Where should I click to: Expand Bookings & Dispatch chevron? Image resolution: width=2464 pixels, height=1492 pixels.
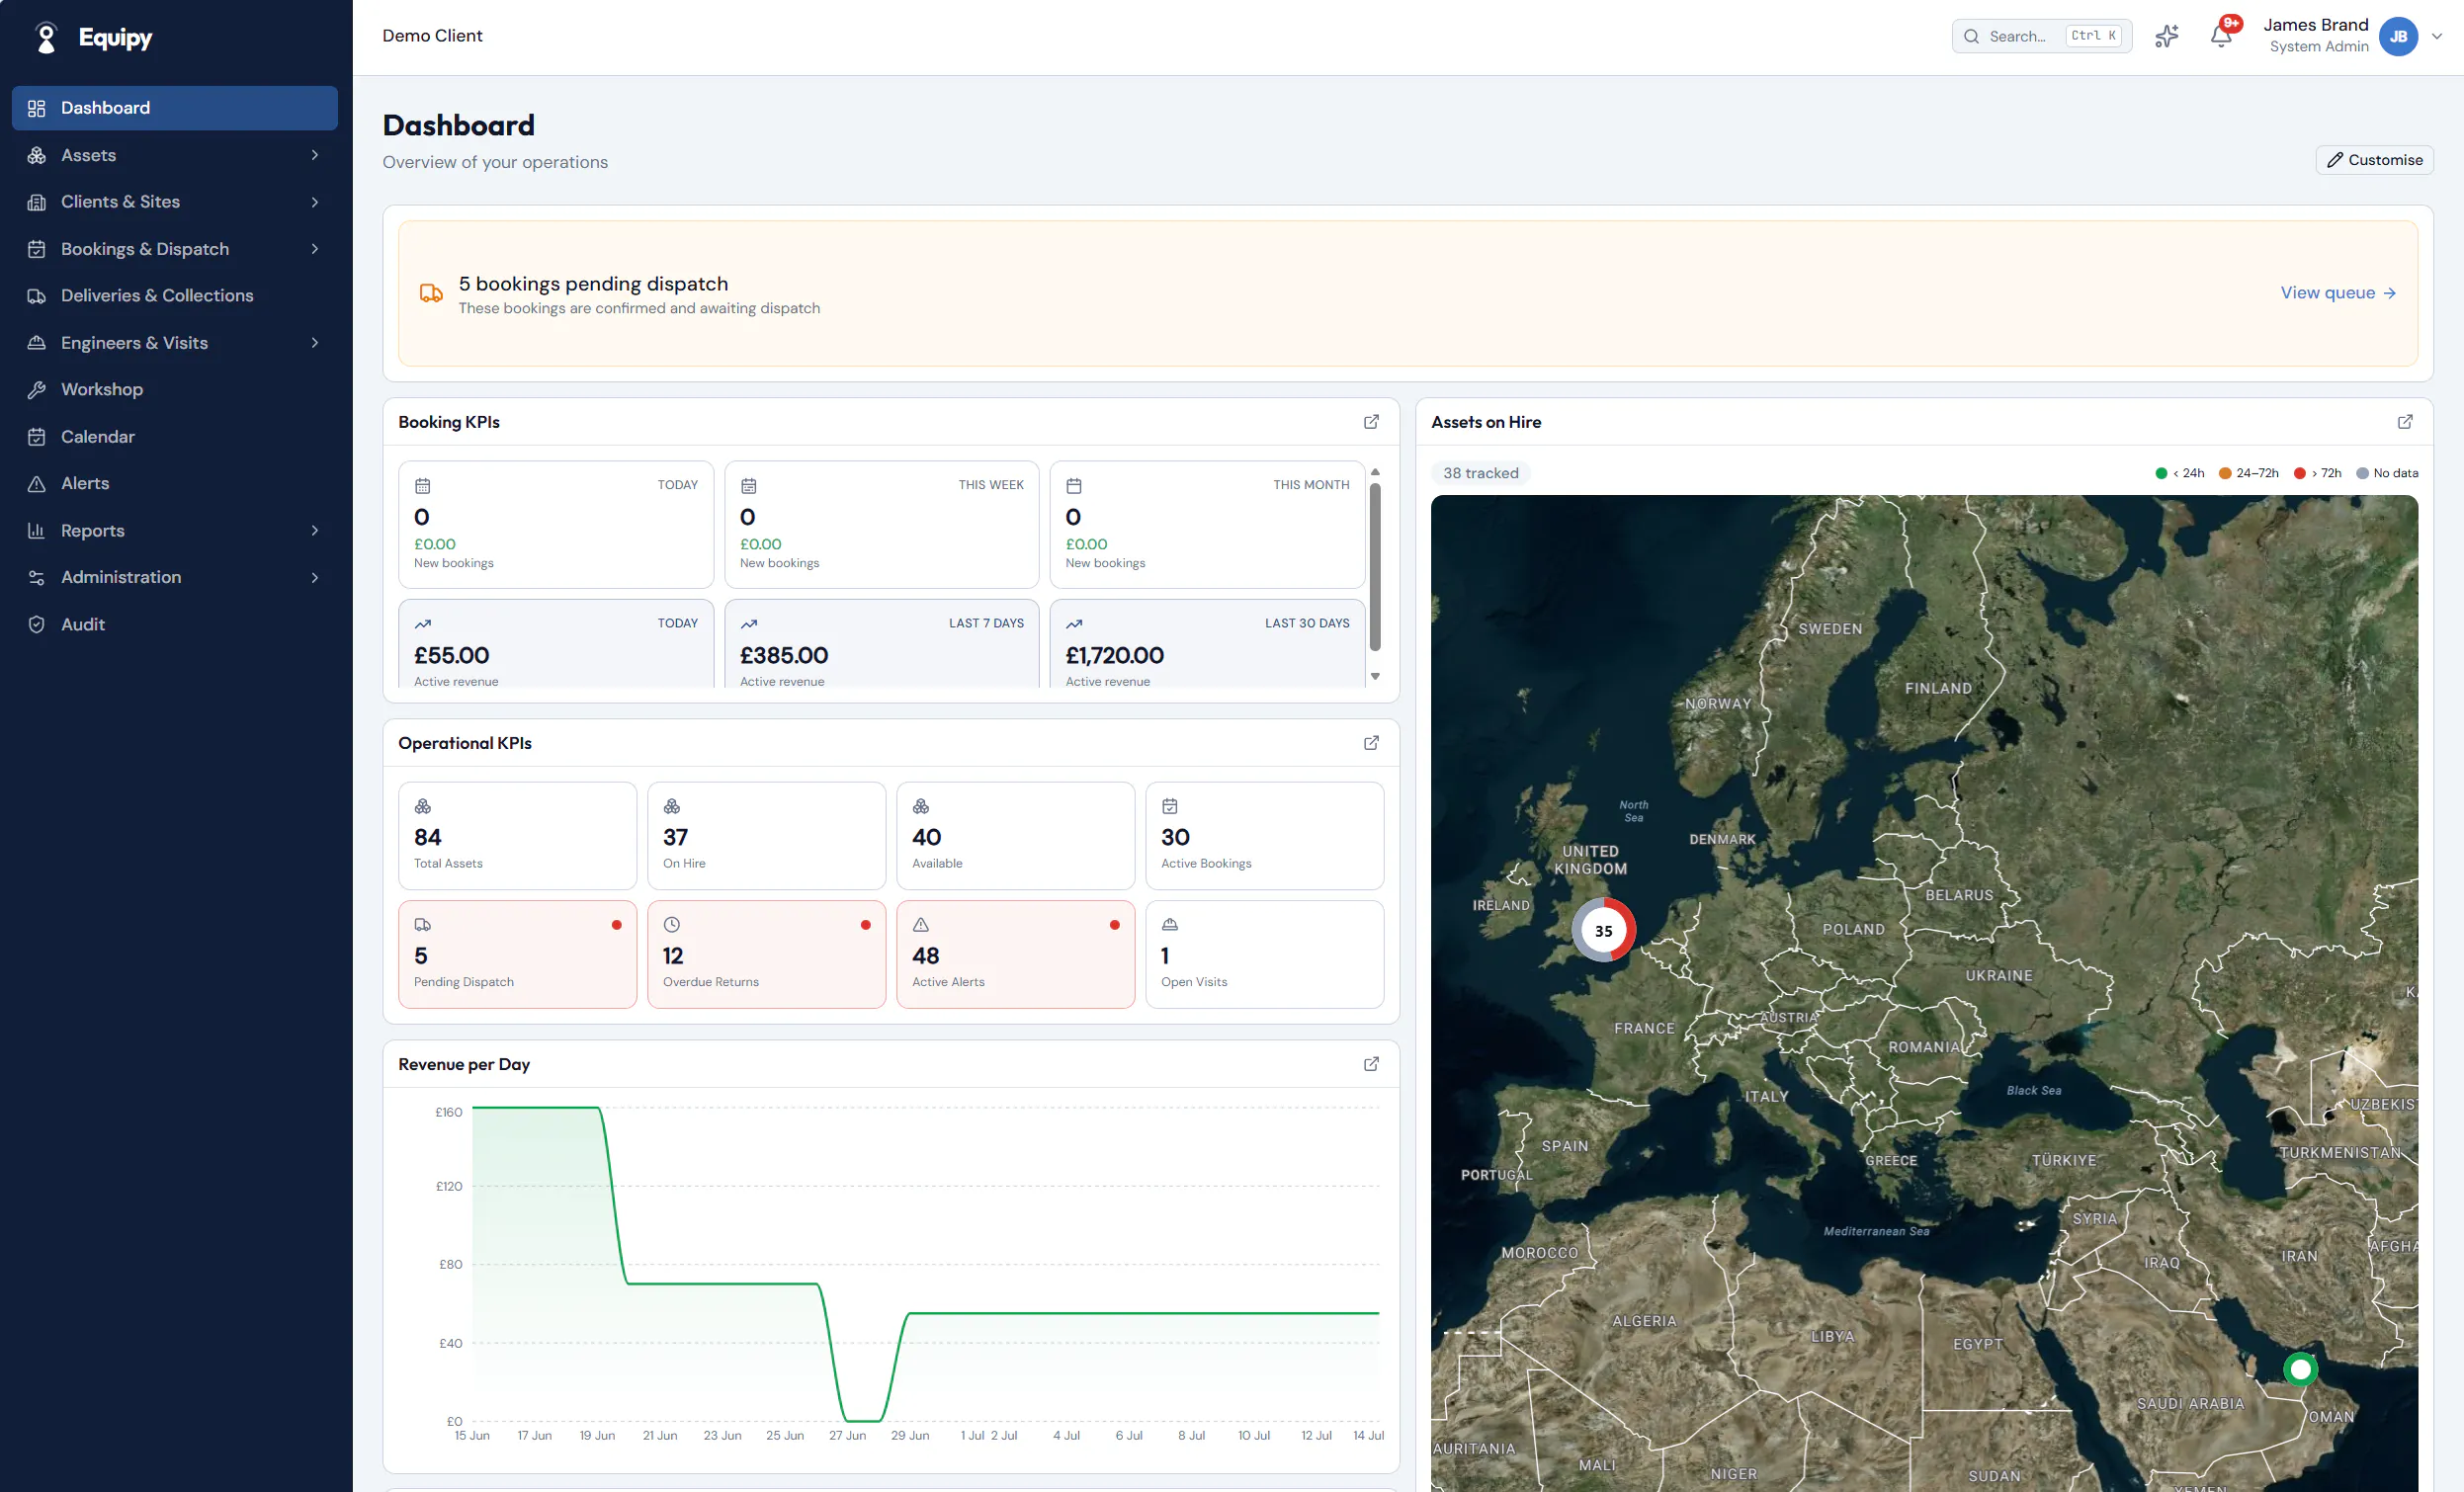[x=315, y=249]
